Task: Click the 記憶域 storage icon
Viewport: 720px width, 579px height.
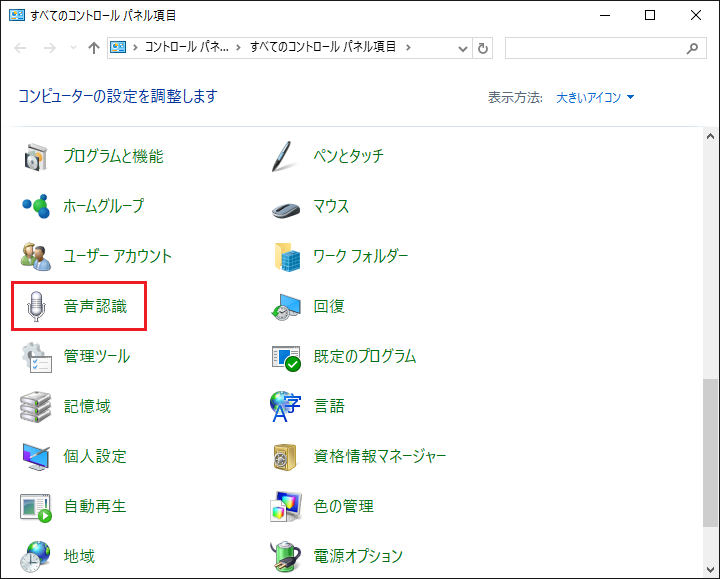Action: pyautogui.click(x=37, y=406)
